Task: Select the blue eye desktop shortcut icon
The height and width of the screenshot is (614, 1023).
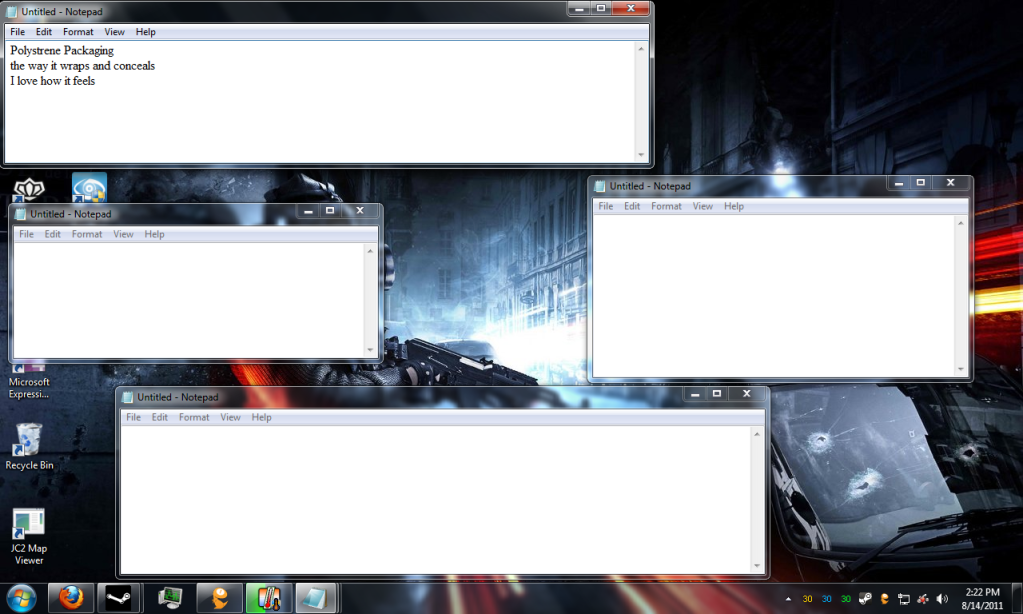Action: click(x=89, y=188)
